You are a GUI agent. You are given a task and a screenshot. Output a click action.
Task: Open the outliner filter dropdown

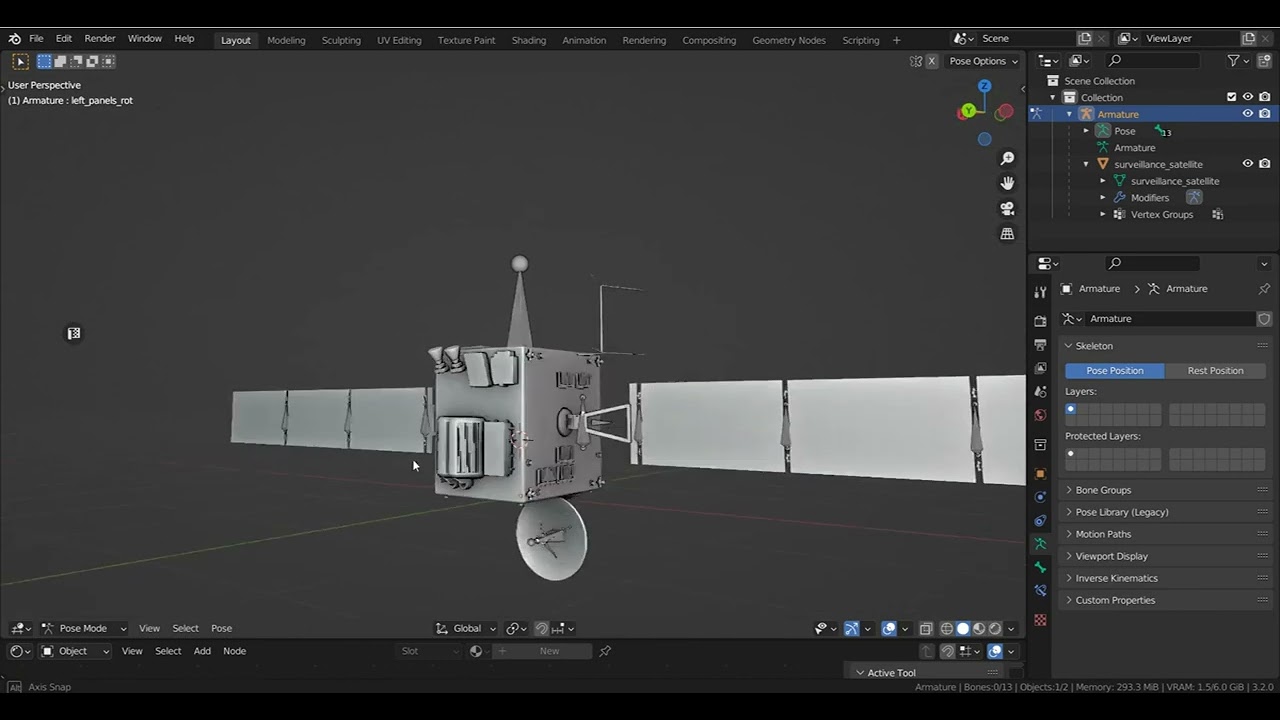1238,61
